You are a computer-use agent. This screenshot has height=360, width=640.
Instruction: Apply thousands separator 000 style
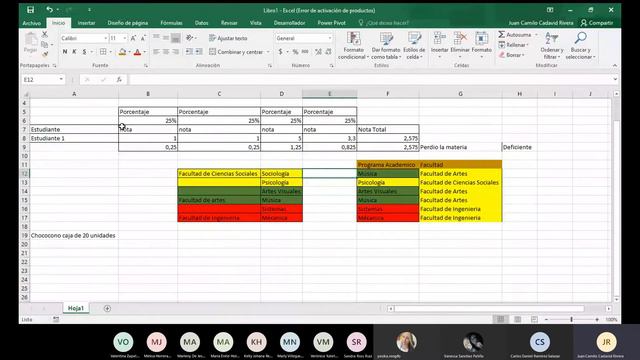tap(305, 52)
